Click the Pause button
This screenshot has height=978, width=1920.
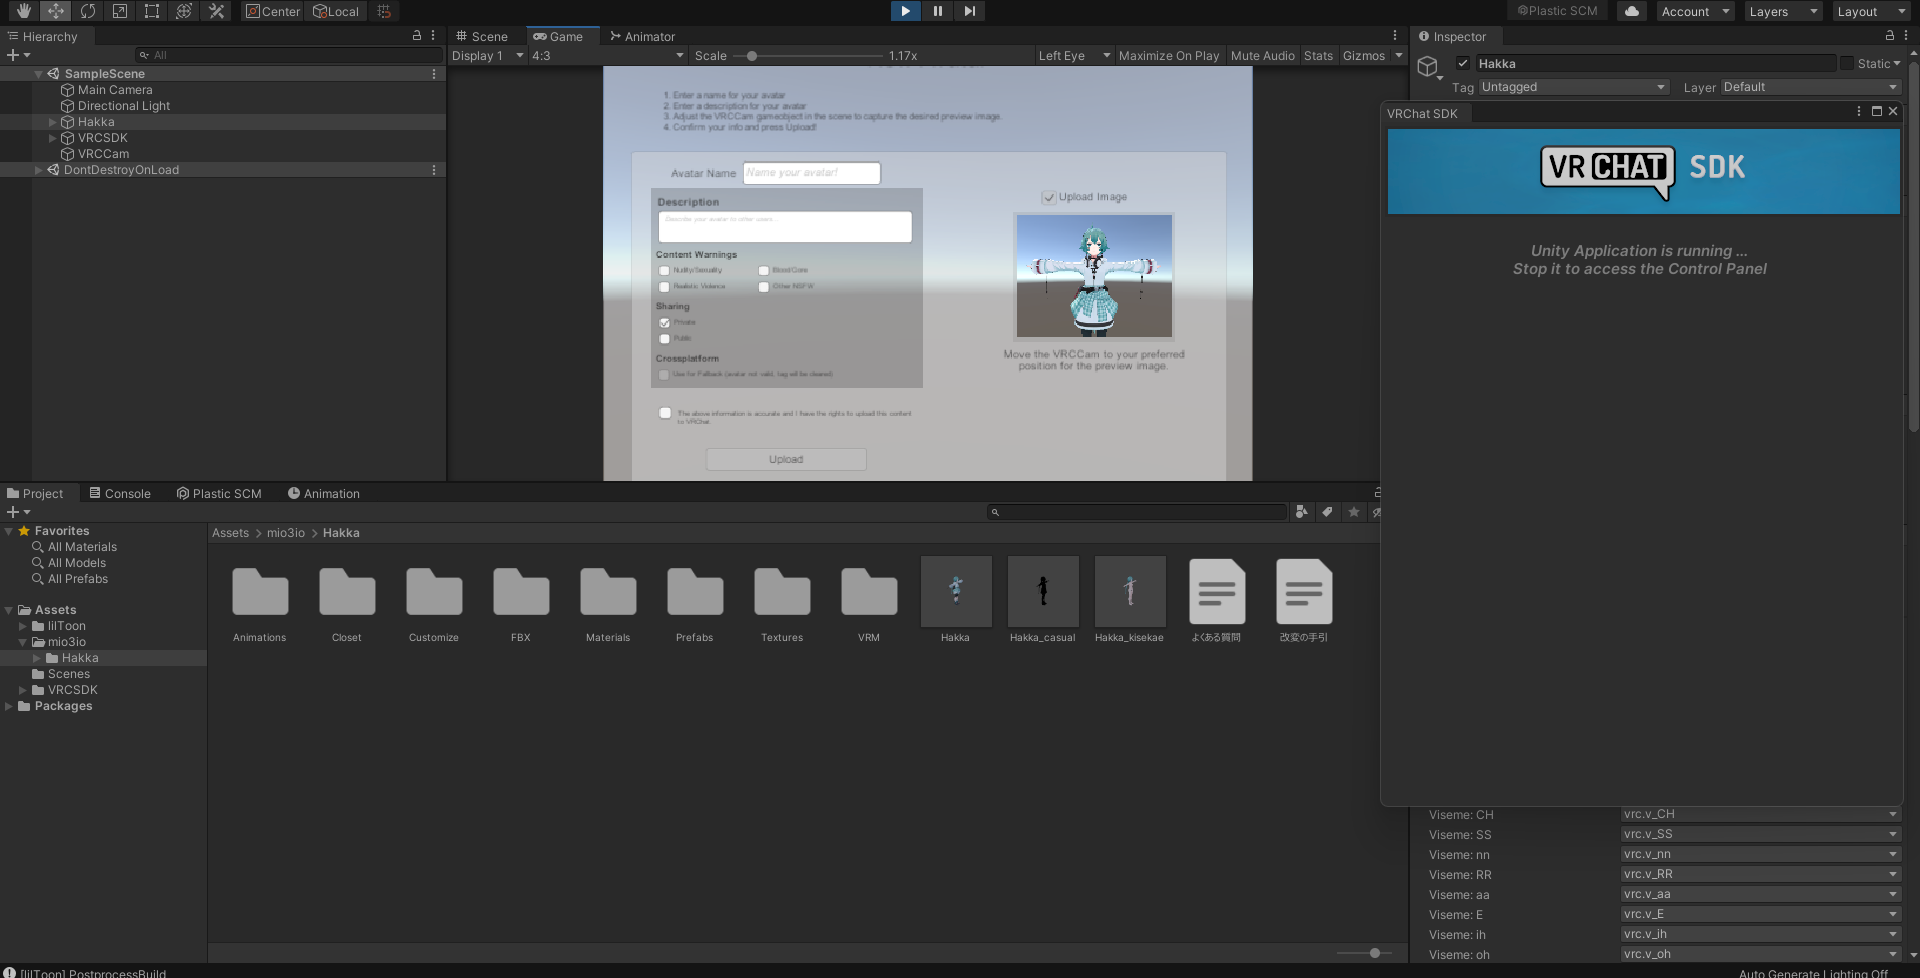(937, 11)
